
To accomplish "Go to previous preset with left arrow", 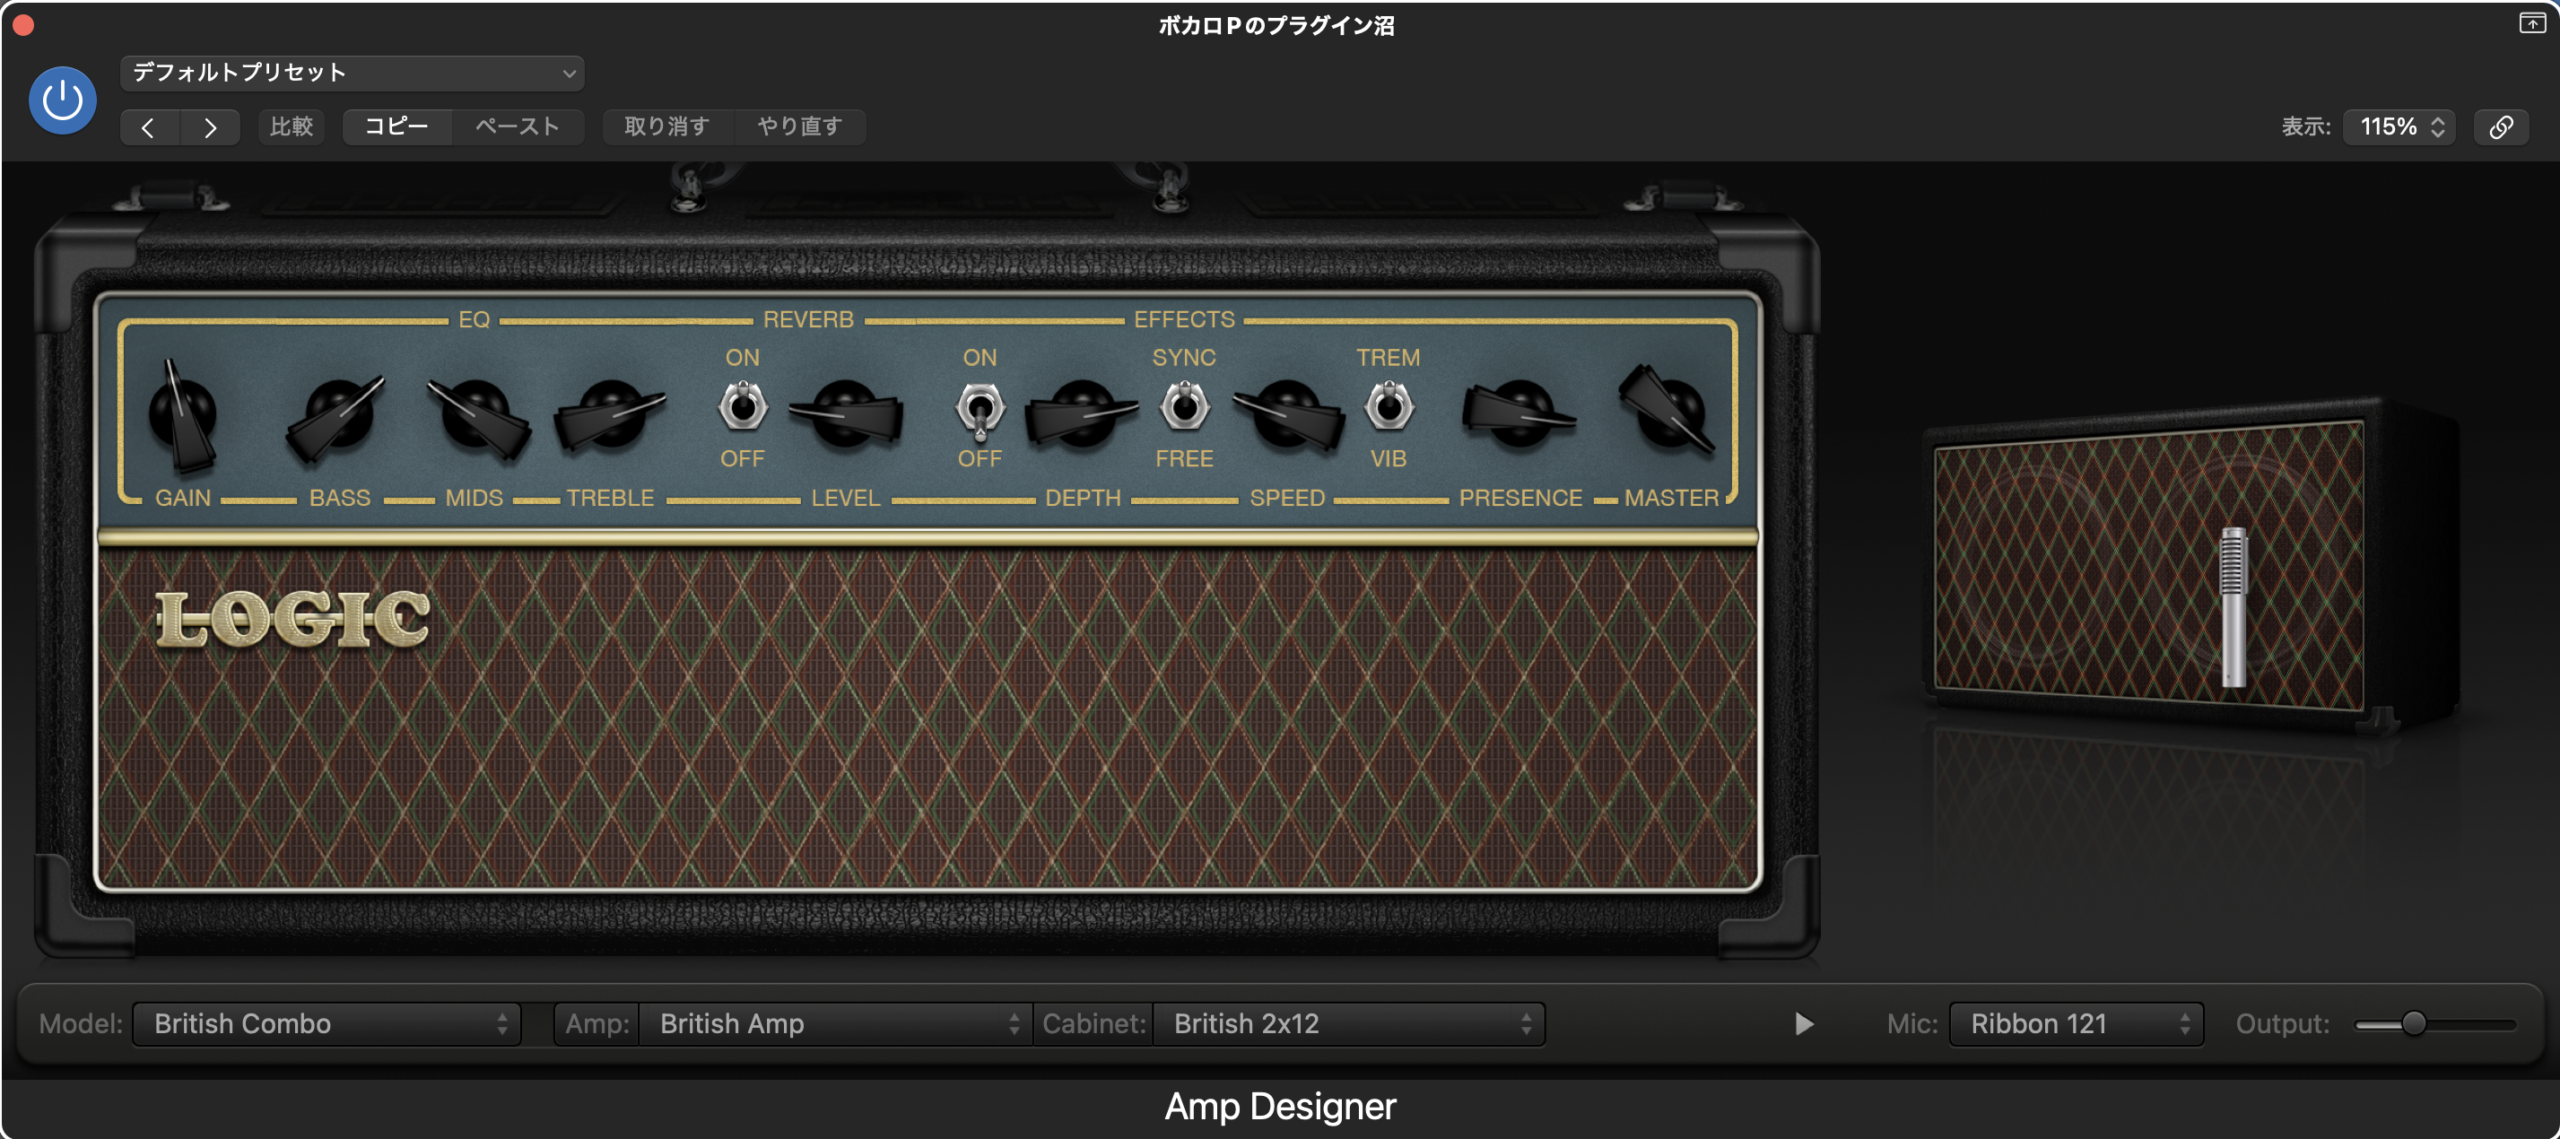I will point(149,127).
